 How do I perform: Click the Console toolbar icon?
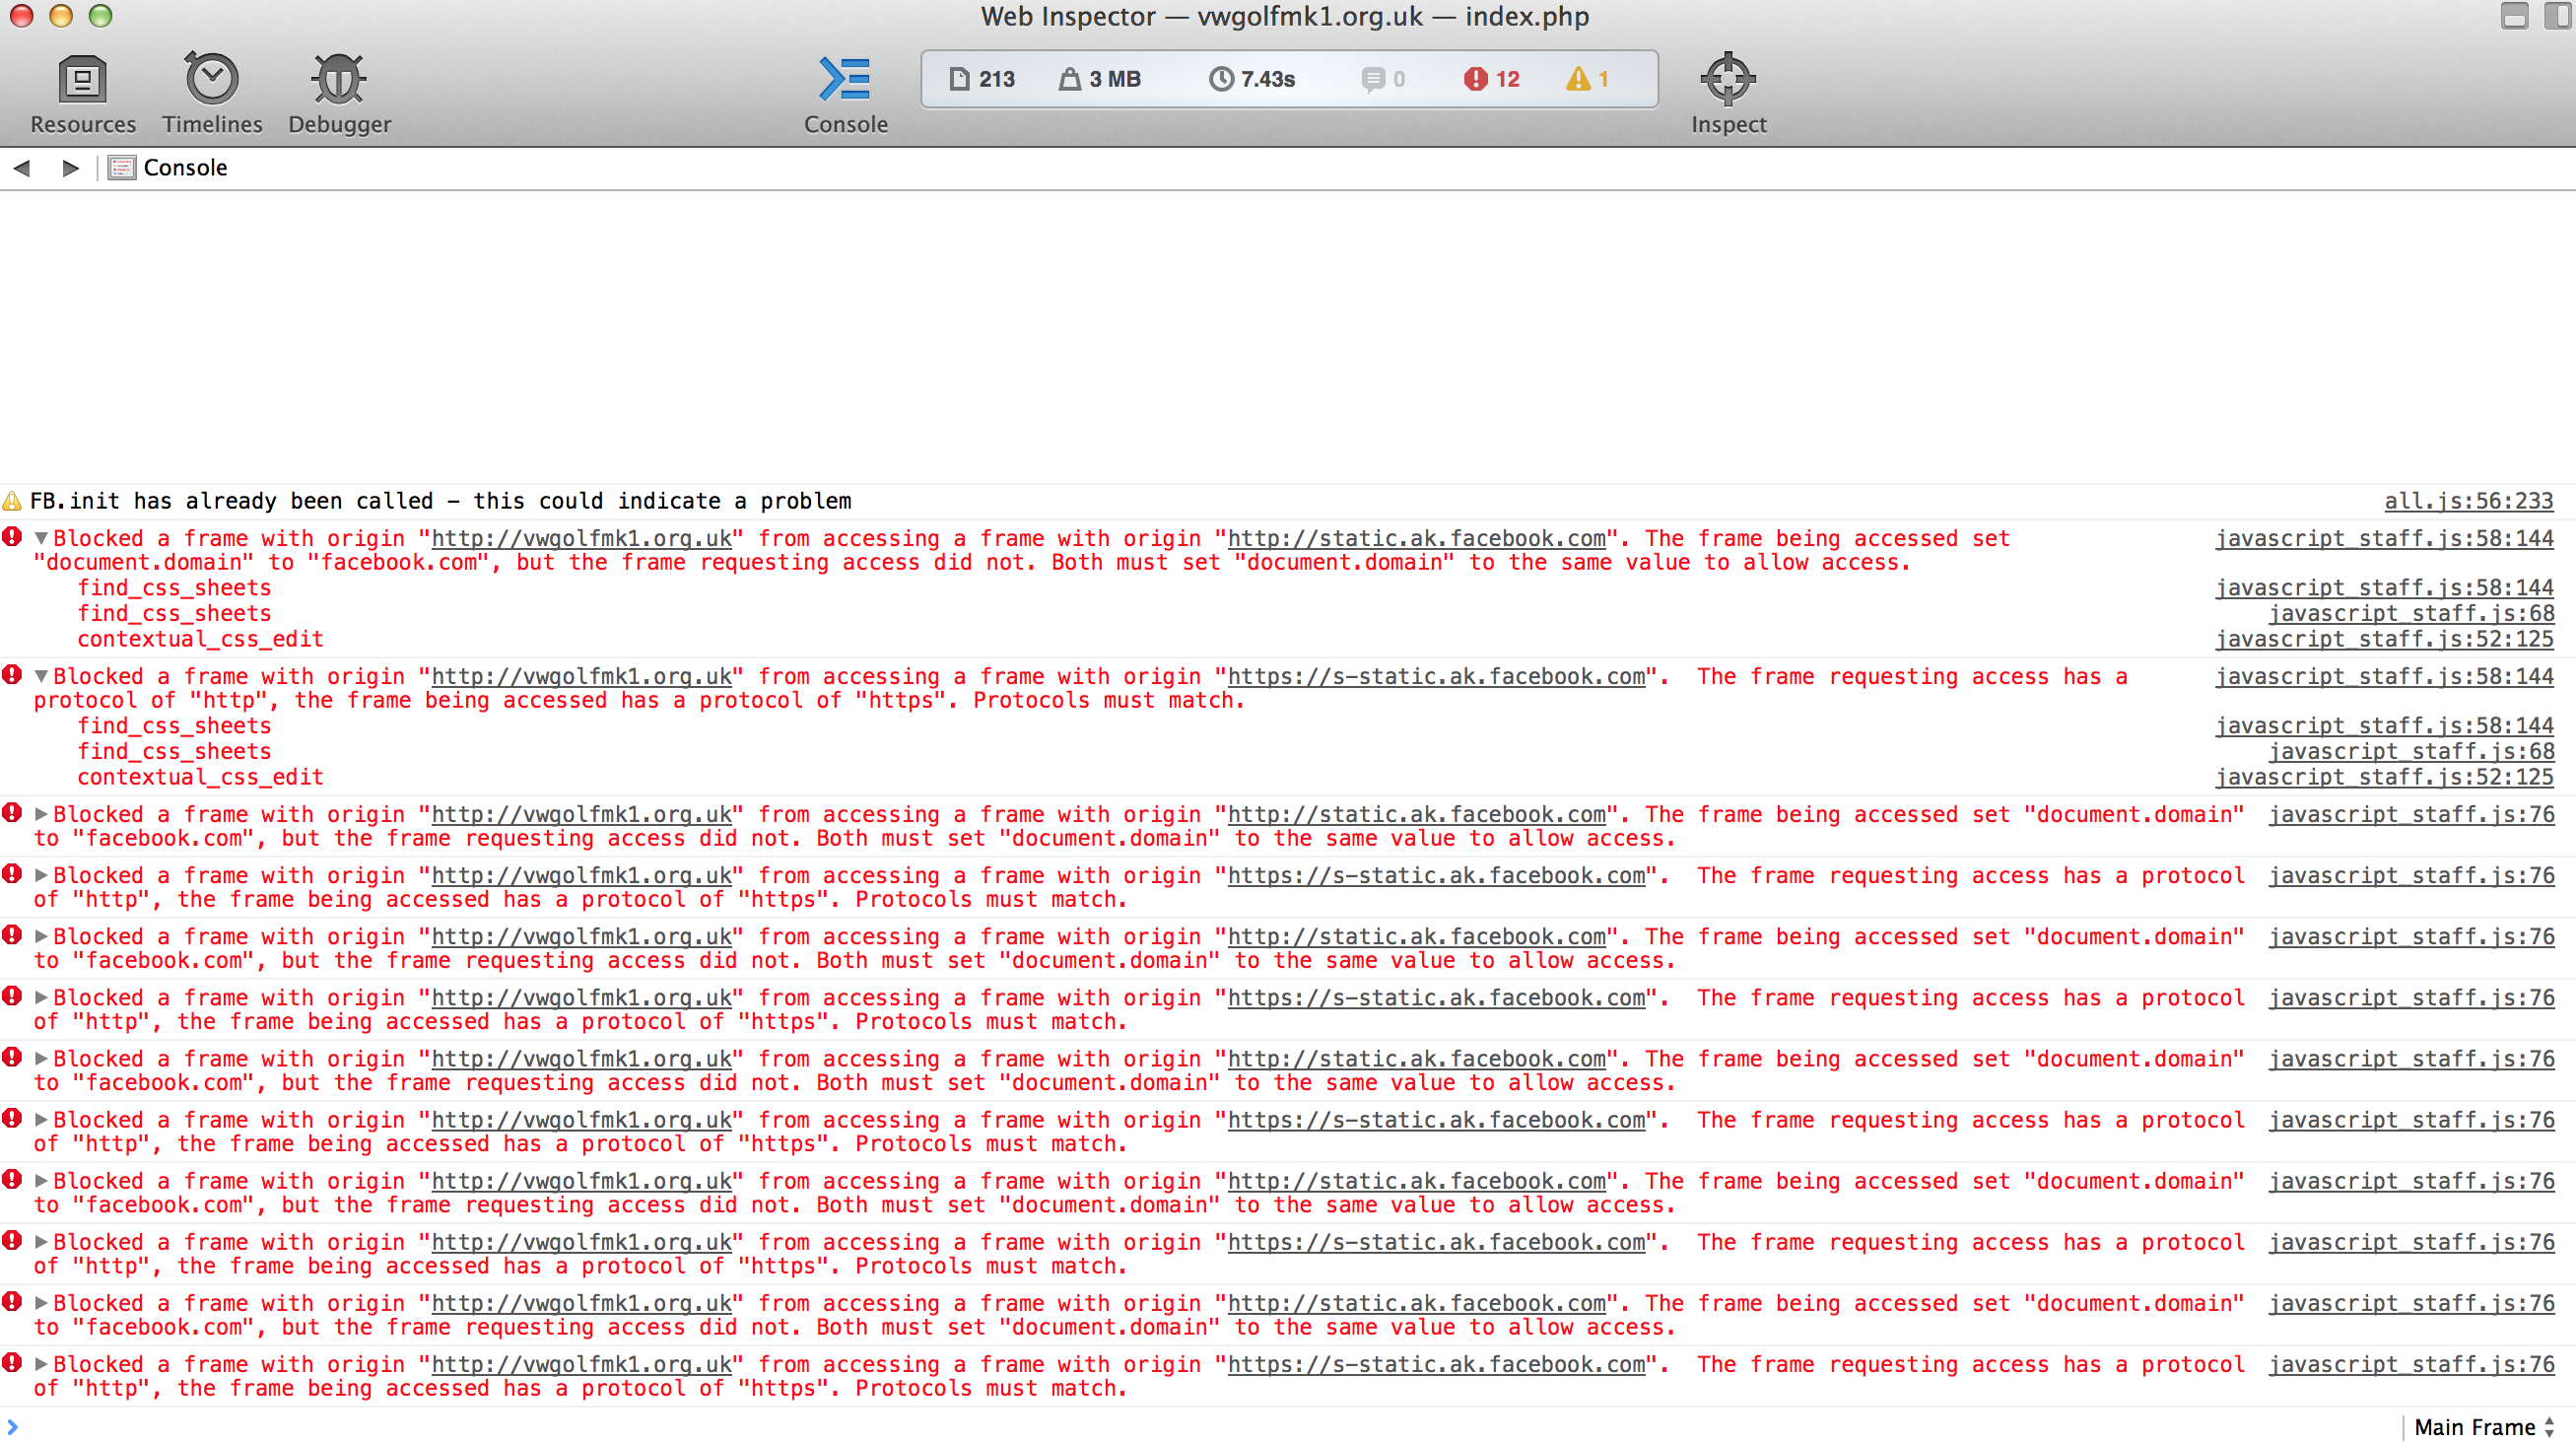click(x=845, y=80)
